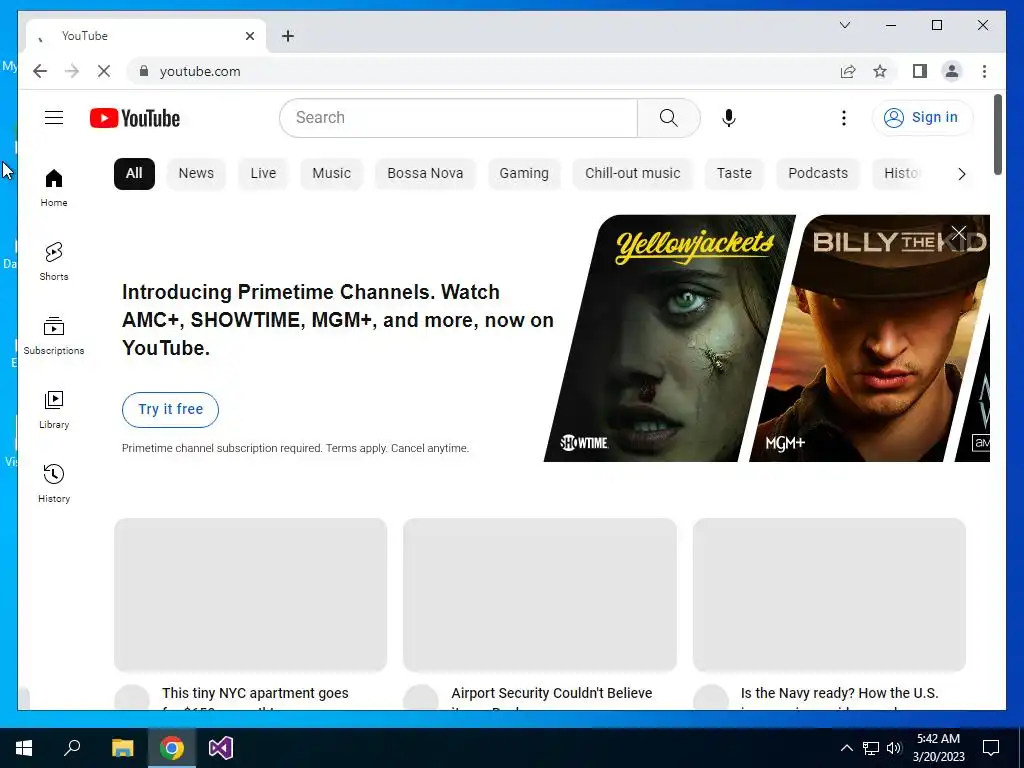Screen dimensions: 1024x768
Task: Click 'Is the Navy ready? How the U.S.' title
Action: (839, 693)
